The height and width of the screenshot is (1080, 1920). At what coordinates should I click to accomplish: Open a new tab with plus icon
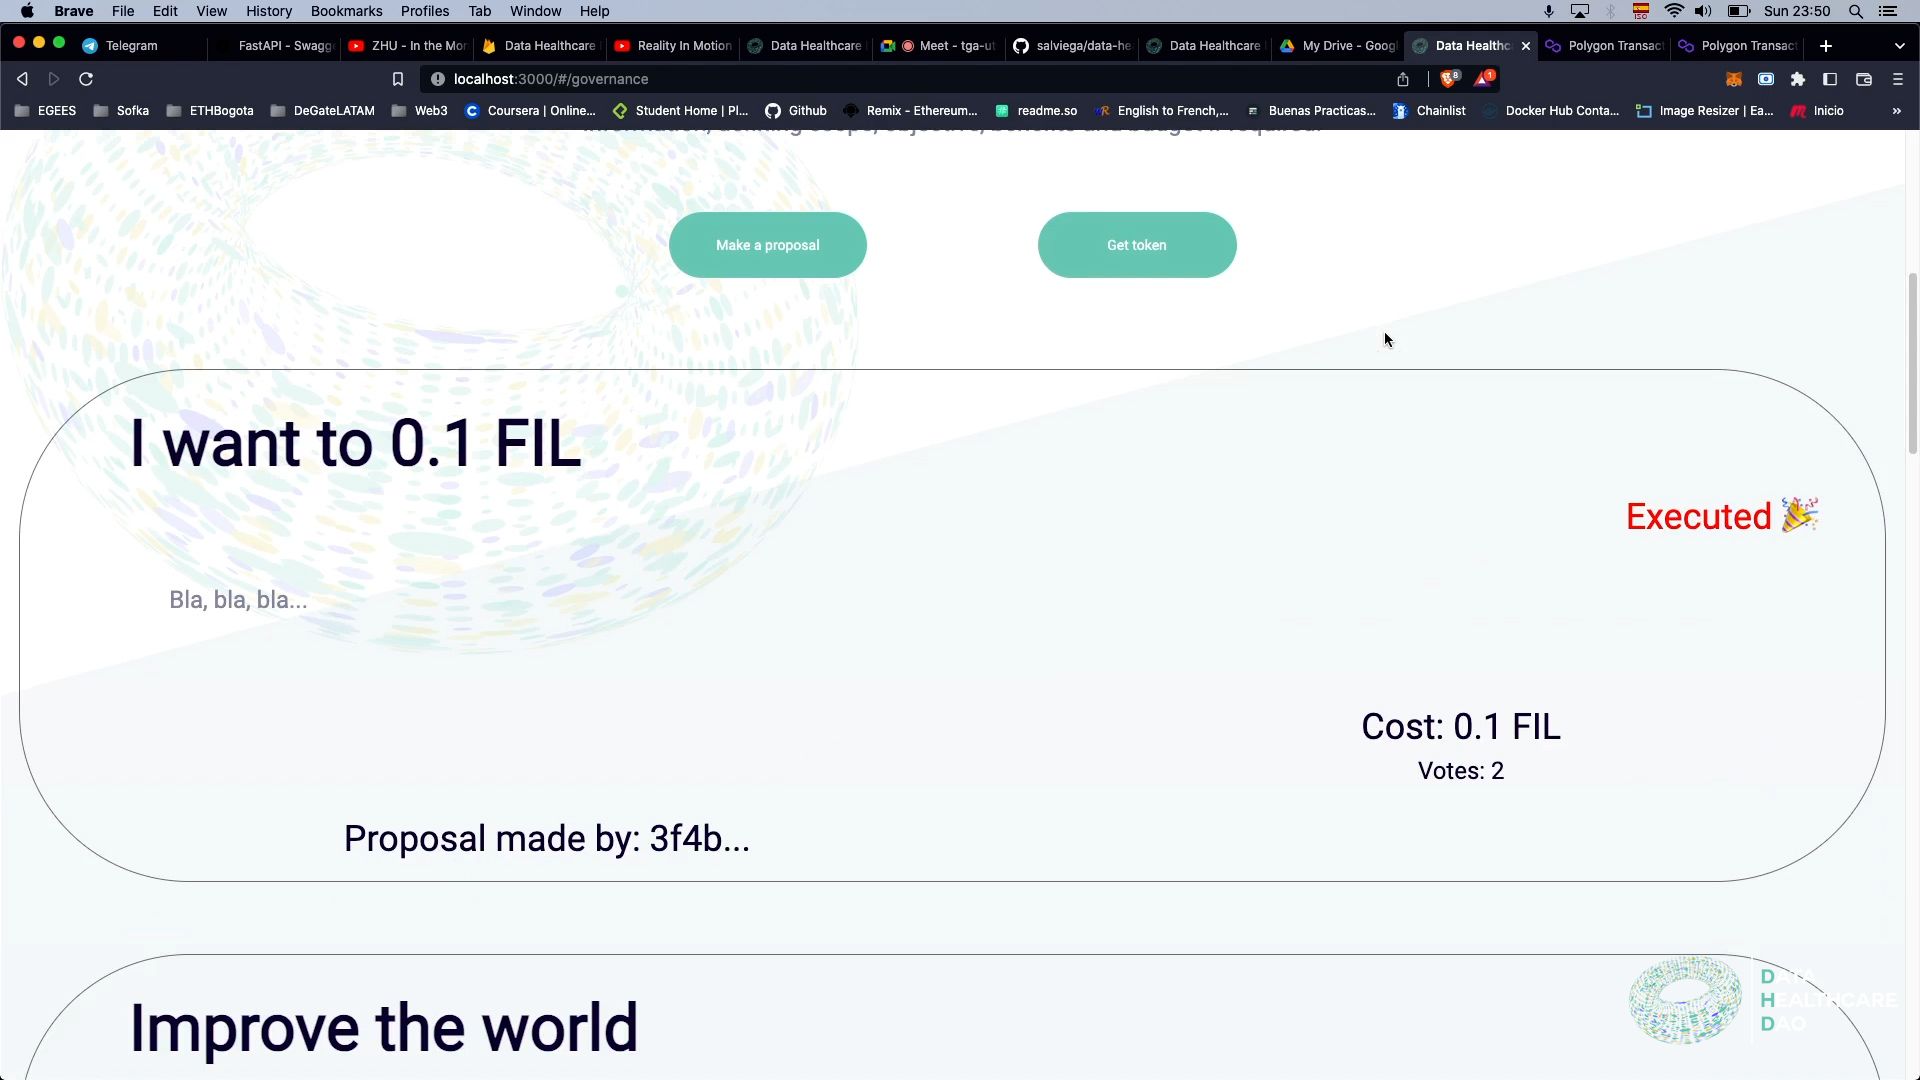tap(1826, 46)
